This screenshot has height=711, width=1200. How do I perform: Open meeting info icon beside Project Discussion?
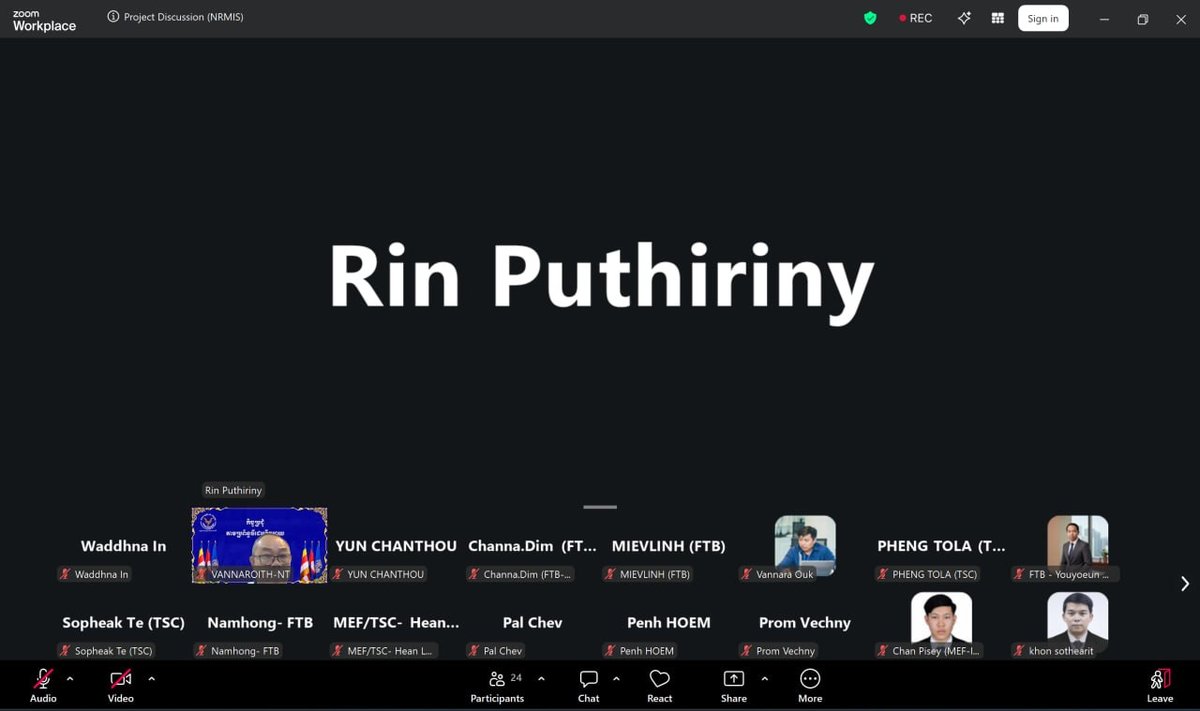(x=113, y=17)
